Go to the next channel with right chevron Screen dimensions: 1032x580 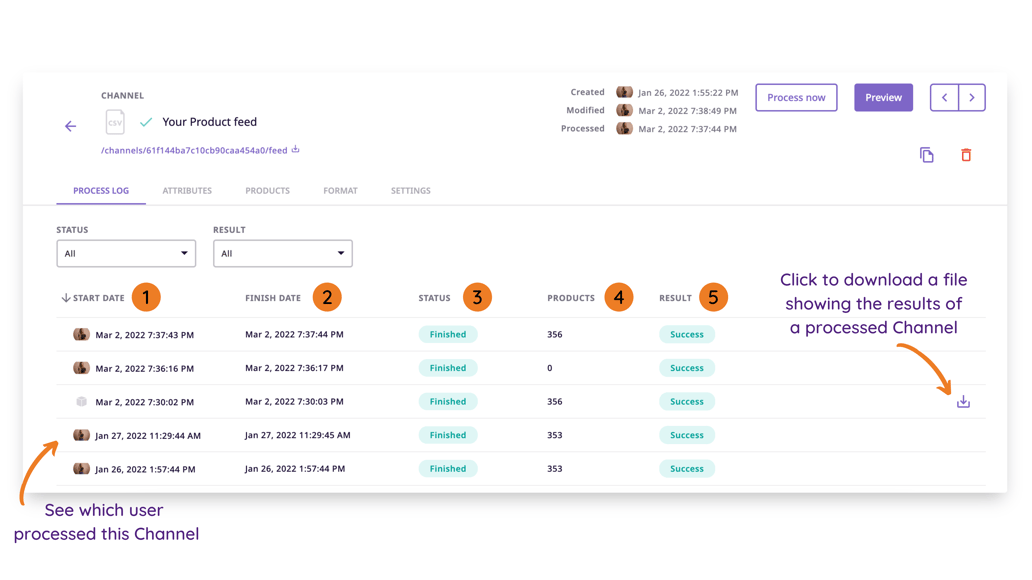(972, 98)
